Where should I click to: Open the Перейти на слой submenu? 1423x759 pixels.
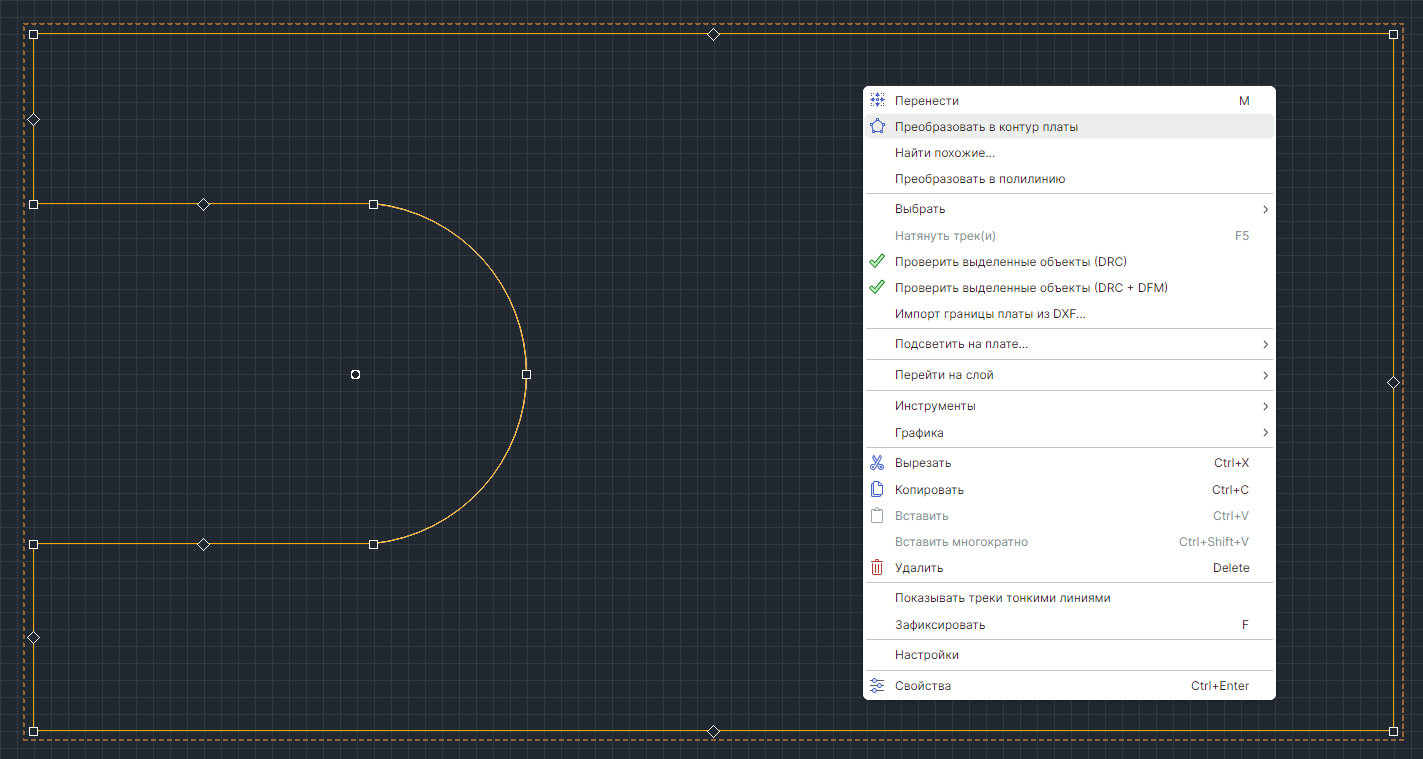click(1265, 375)
